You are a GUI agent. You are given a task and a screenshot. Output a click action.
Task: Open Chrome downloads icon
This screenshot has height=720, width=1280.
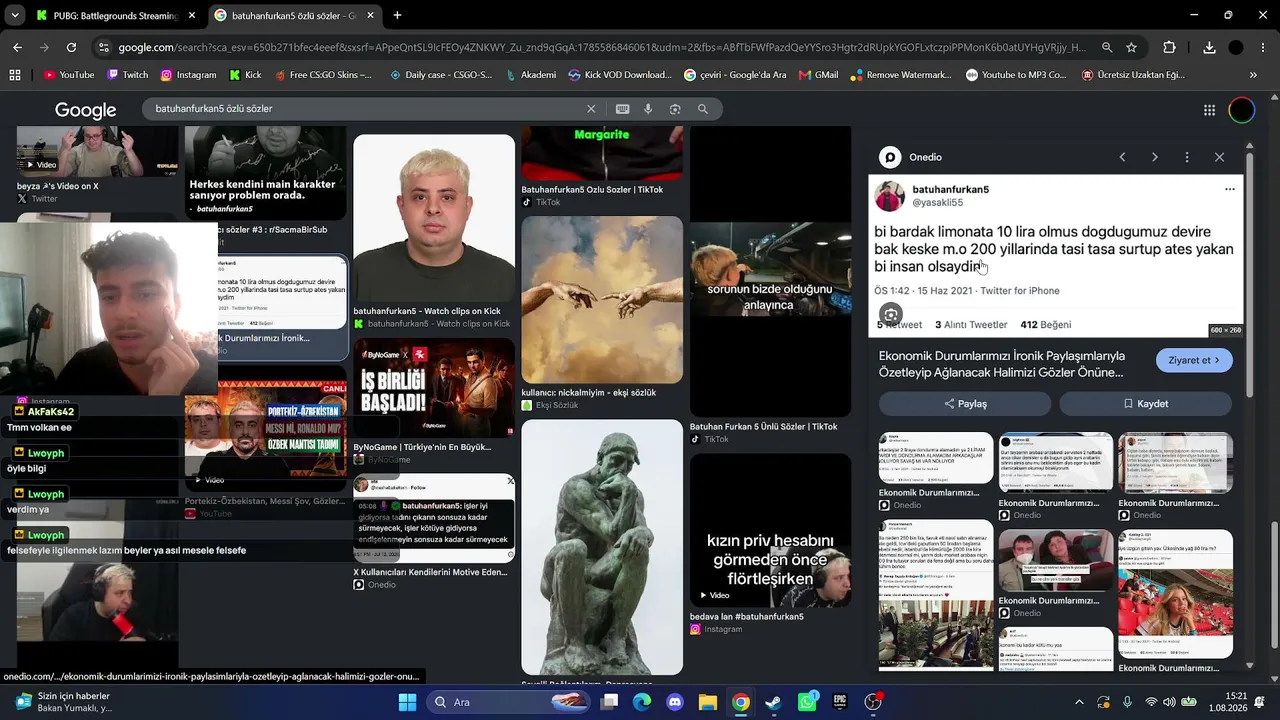pos(1209,47)
